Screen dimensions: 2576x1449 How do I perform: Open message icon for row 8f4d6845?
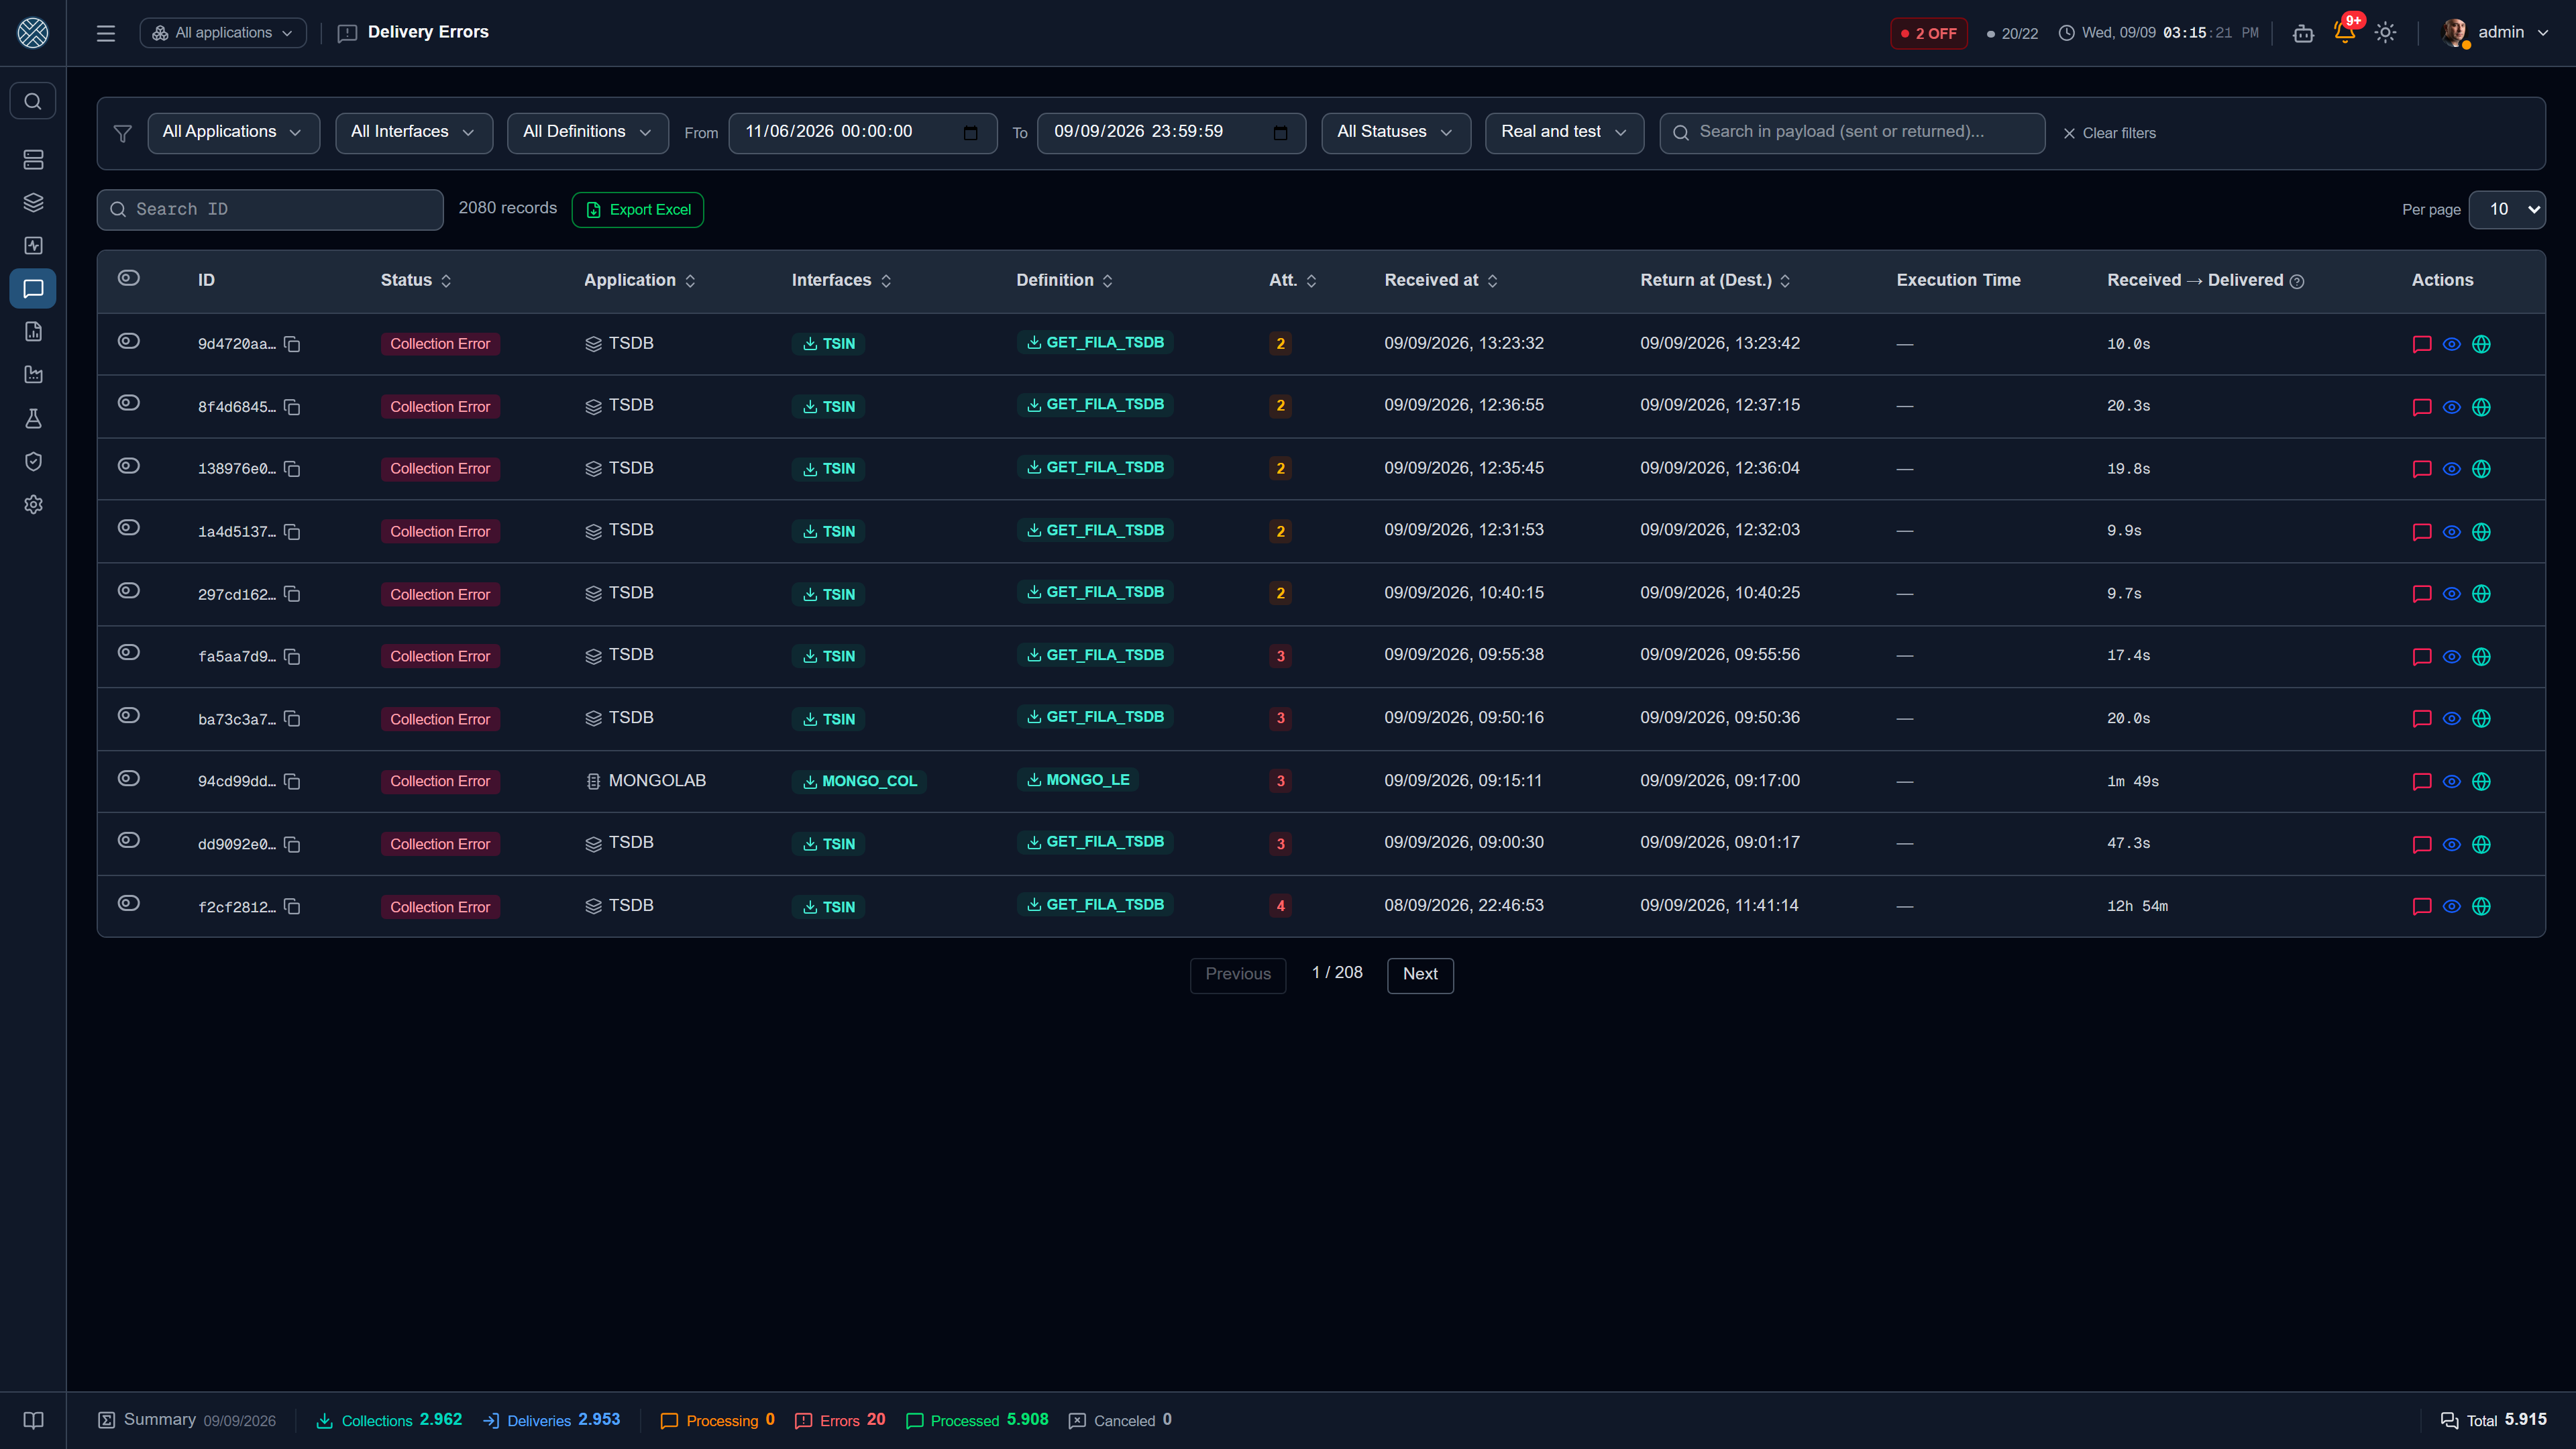click(x=2422, y=407)
